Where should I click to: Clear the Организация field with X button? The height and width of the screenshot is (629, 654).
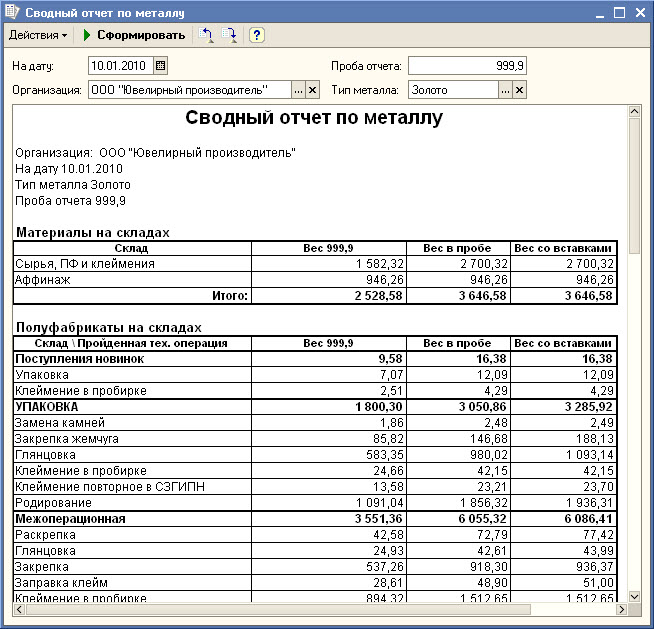click(x=312, y=90)
